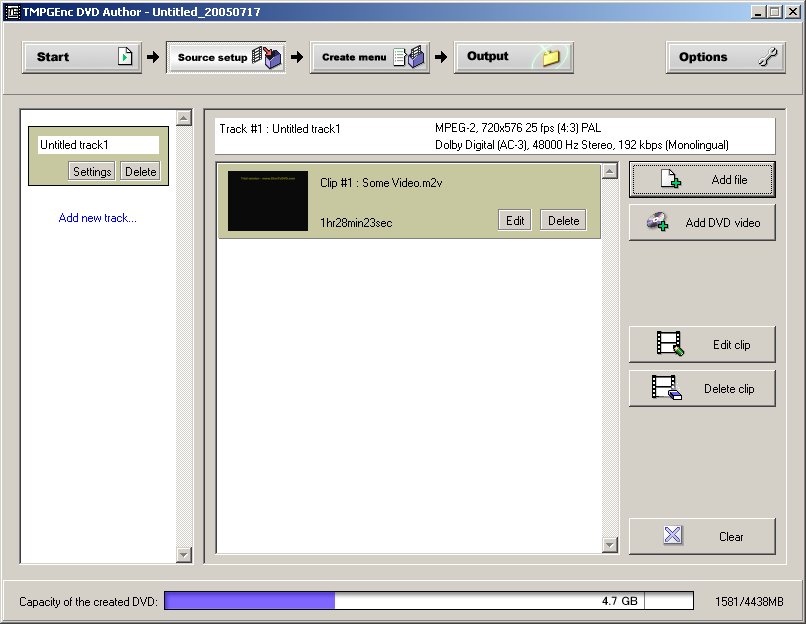
Task: Click the page icon on Start button
Action: point(125,56)
